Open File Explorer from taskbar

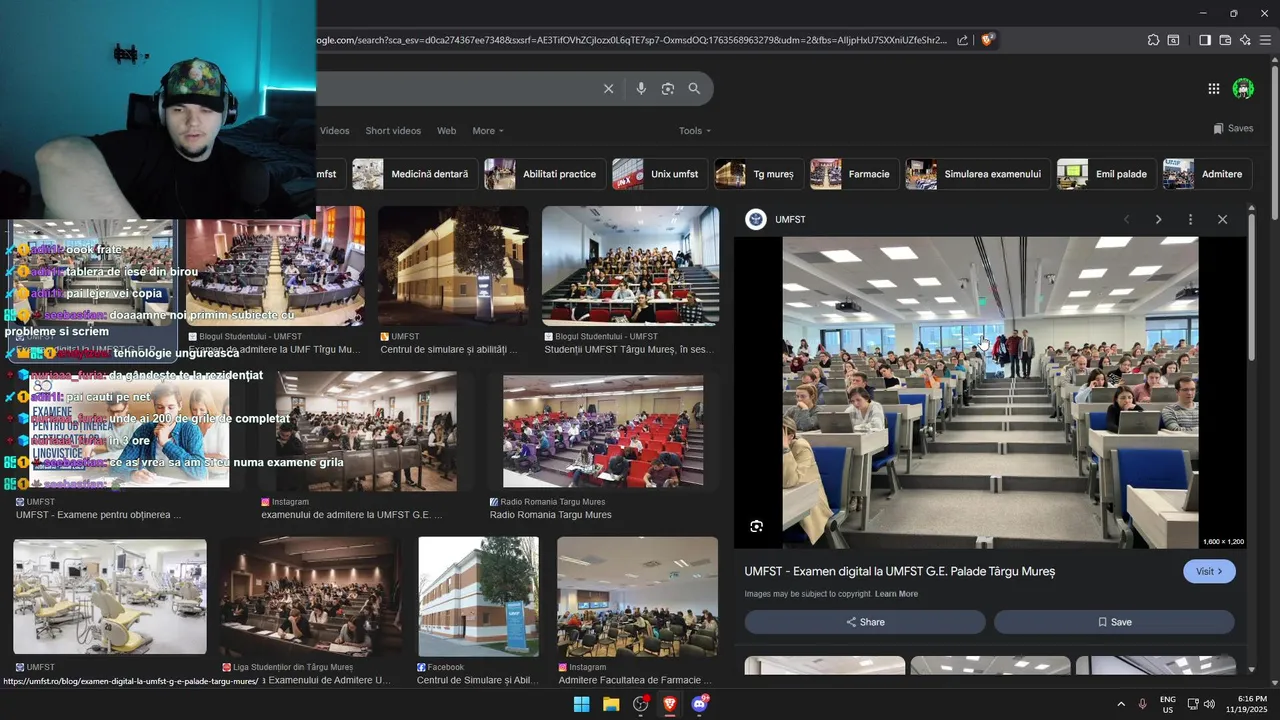(611, 704)
